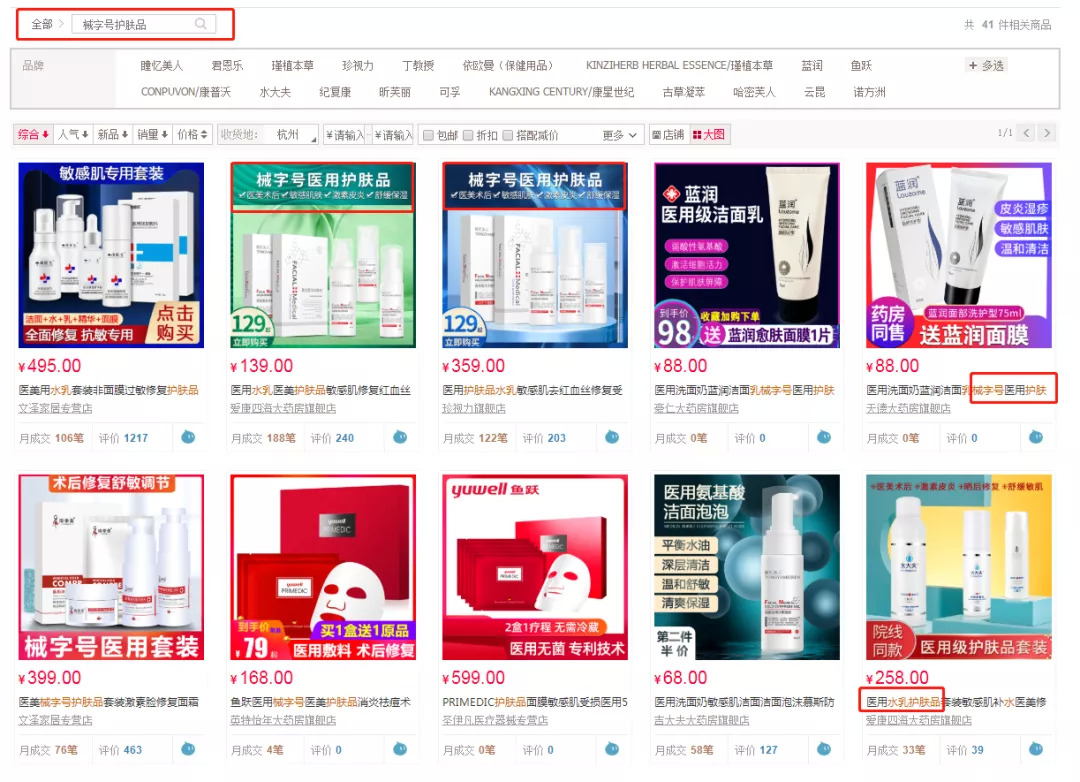Filter by brand 瞳忆美人
Viewport: 1080px width, 782px height.
(162, 65)
